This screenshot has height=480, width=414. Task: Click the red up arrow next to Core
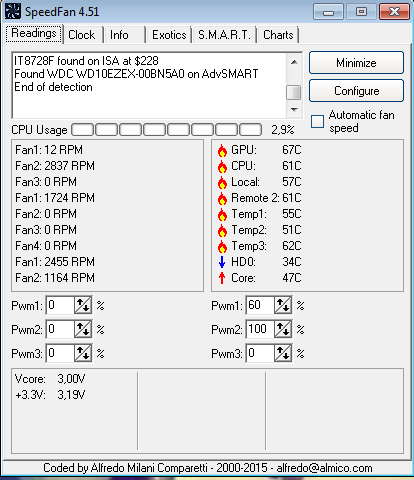click(x=222, y=278)
